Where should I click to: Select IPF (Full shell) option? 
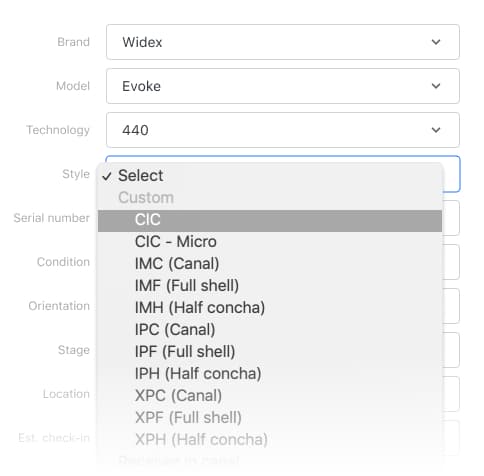click(x=270, y=352)
